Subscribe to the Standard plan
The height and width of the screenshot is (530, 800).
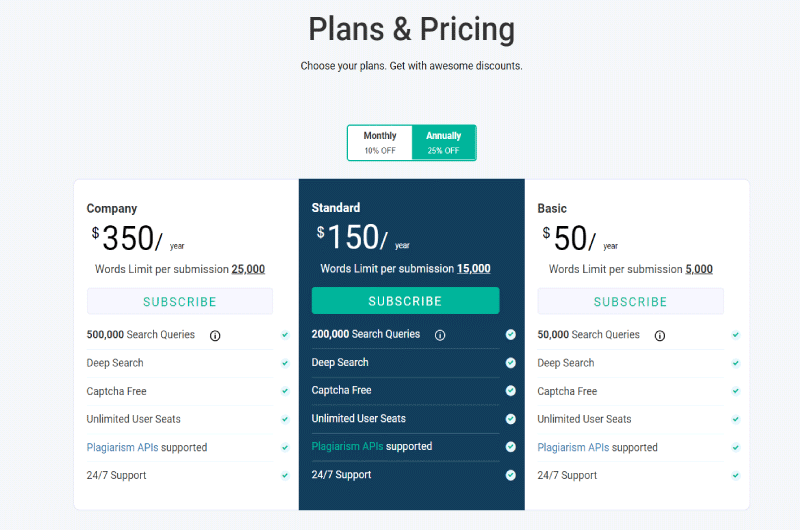[405, 301]
